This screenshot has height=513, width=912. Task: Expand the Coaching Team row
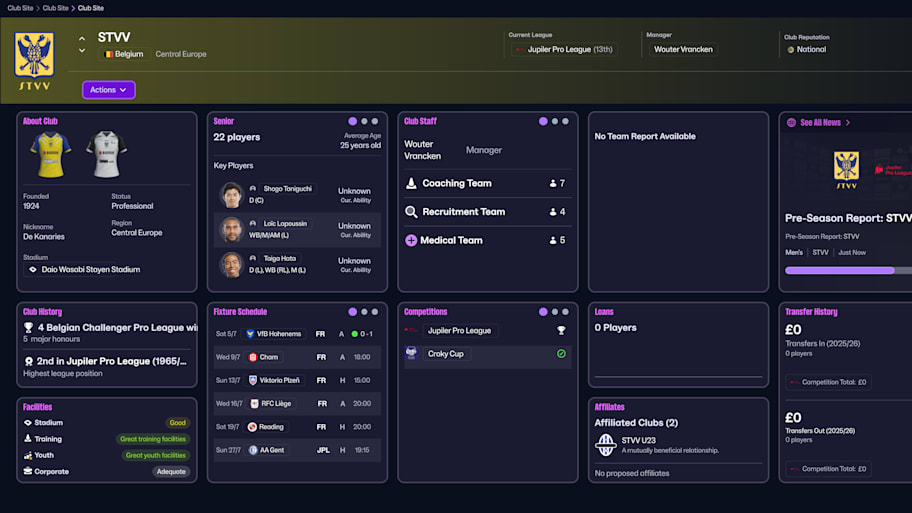click(x=487, y=183)
